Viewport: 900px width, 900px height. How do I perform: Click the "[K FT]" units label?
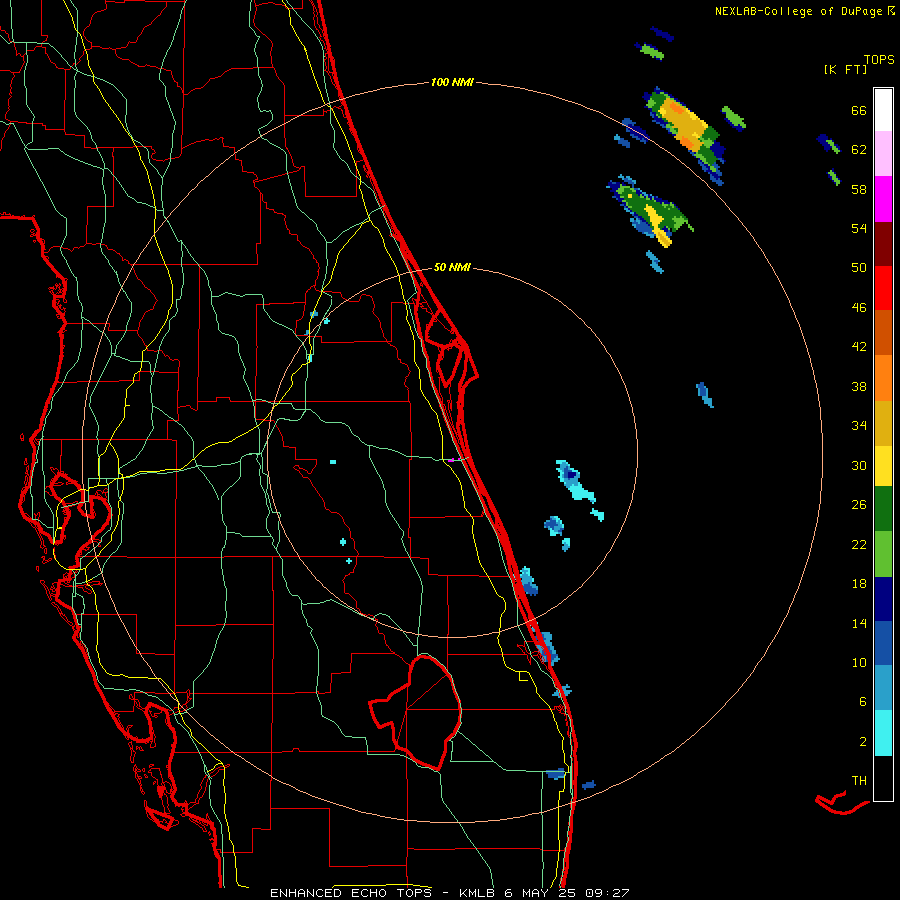click(x=845, y=70)
